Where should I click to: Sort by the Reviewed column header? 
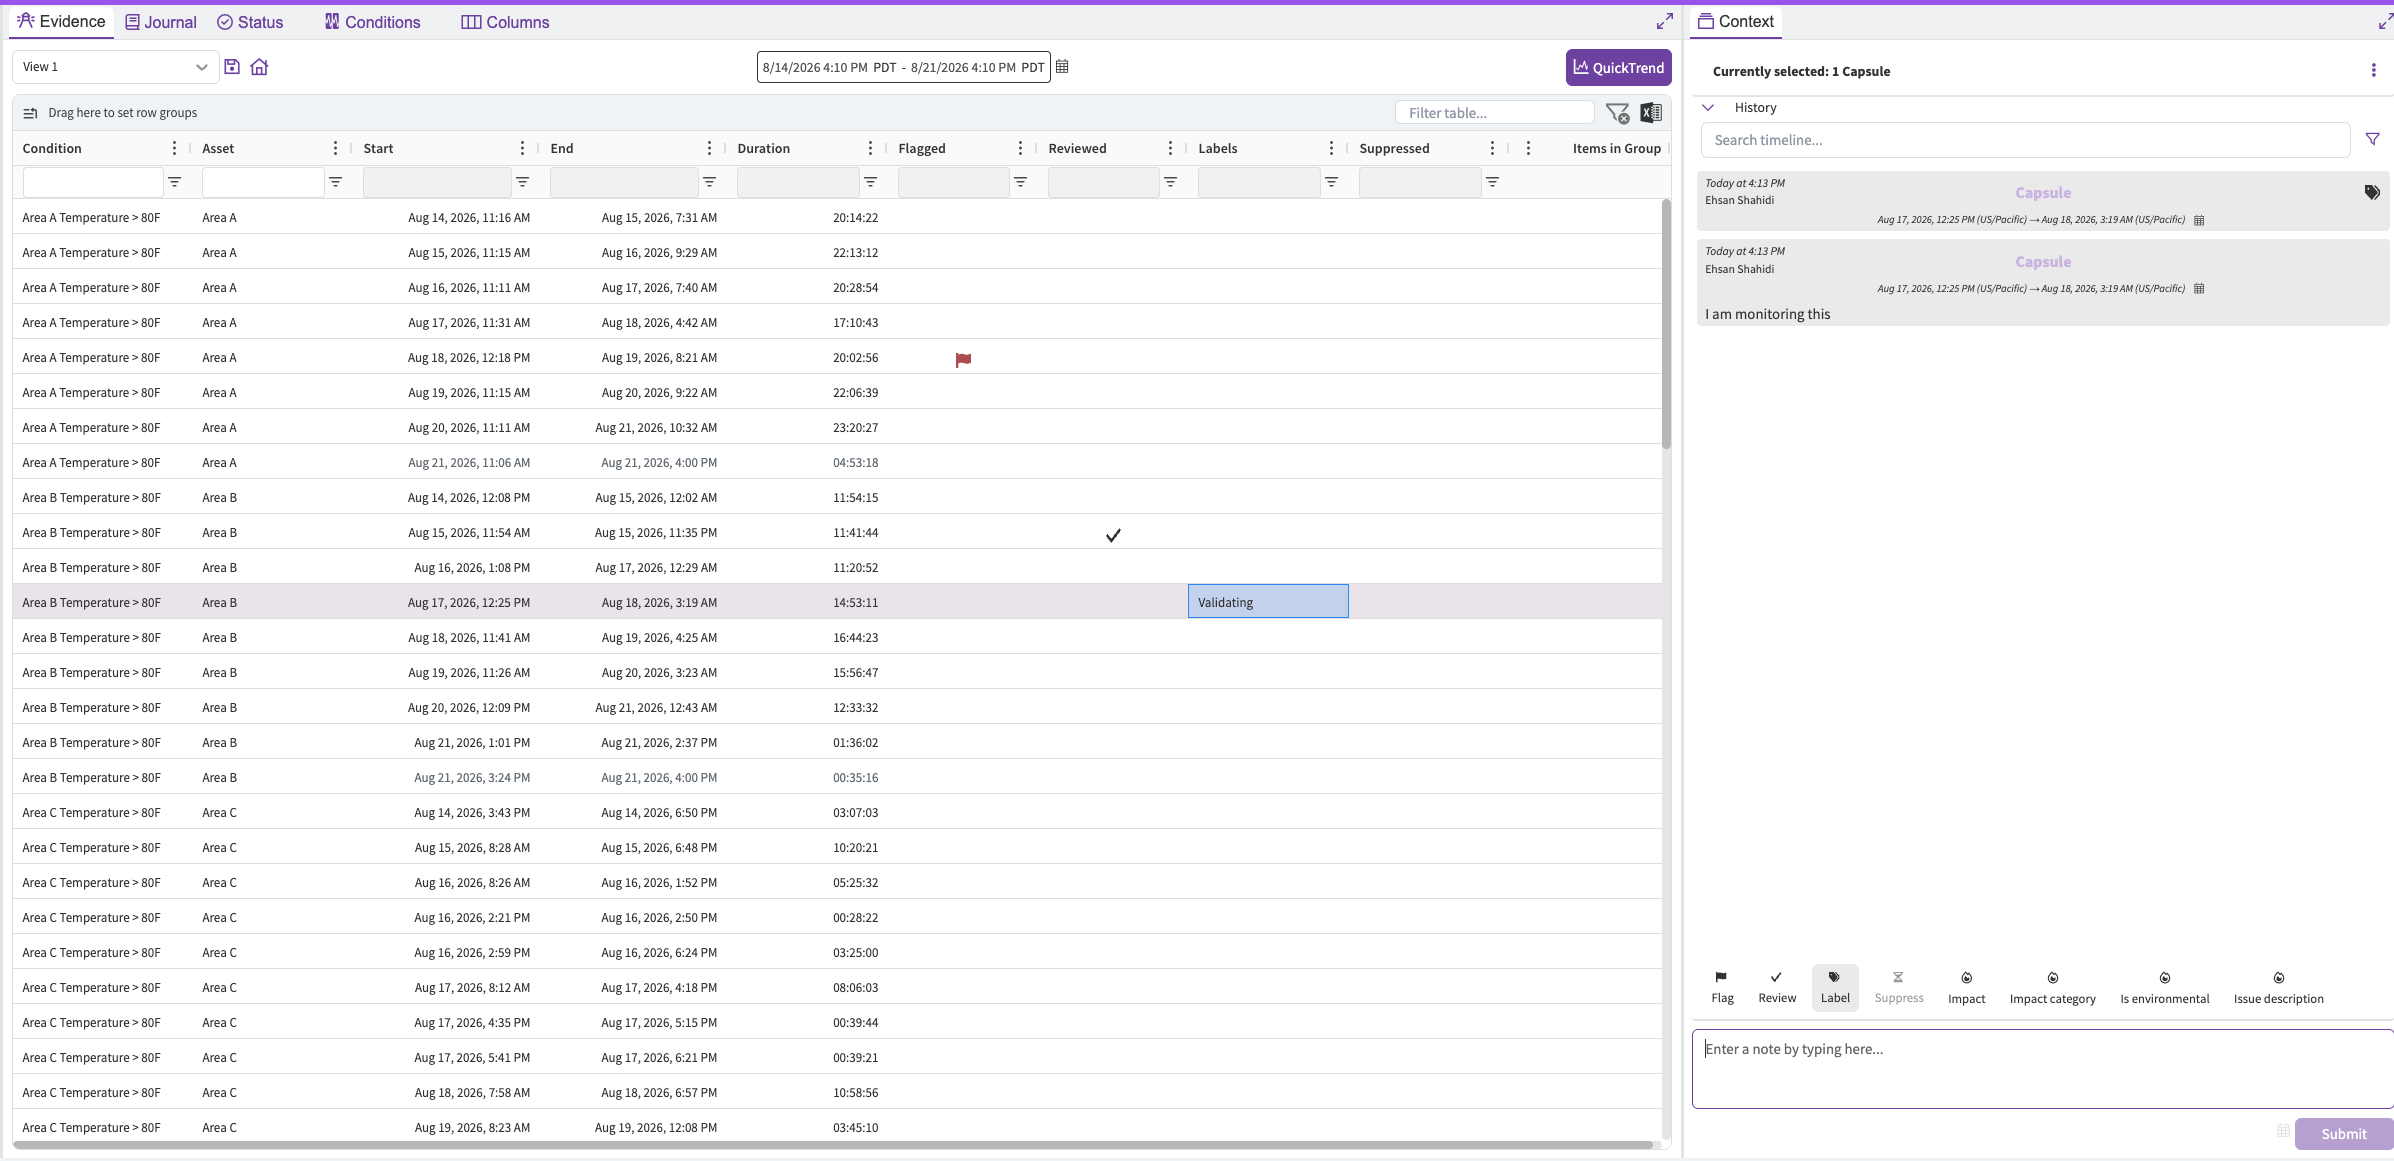pyautogui.click(x=1077, y=148)
